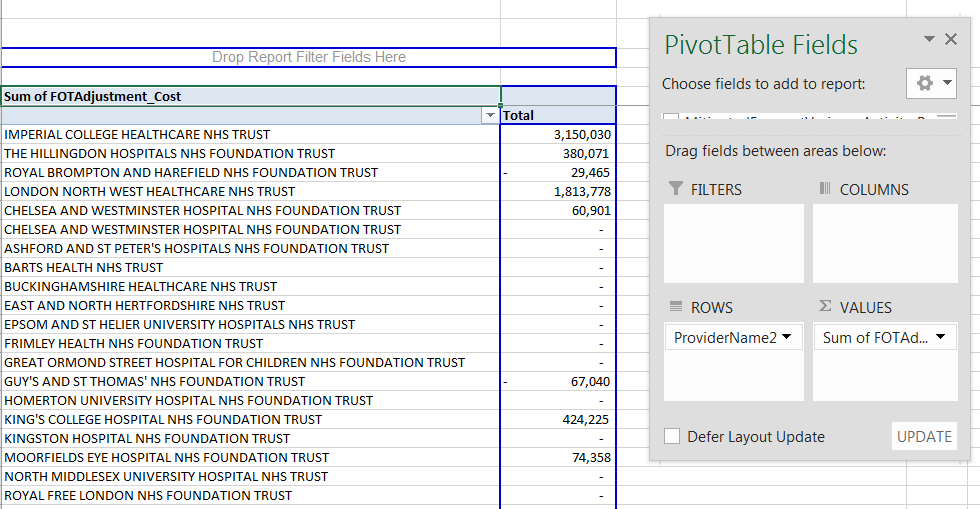Select GREAT ORMOND STREET HOSPITAL row

pos(251,363)
